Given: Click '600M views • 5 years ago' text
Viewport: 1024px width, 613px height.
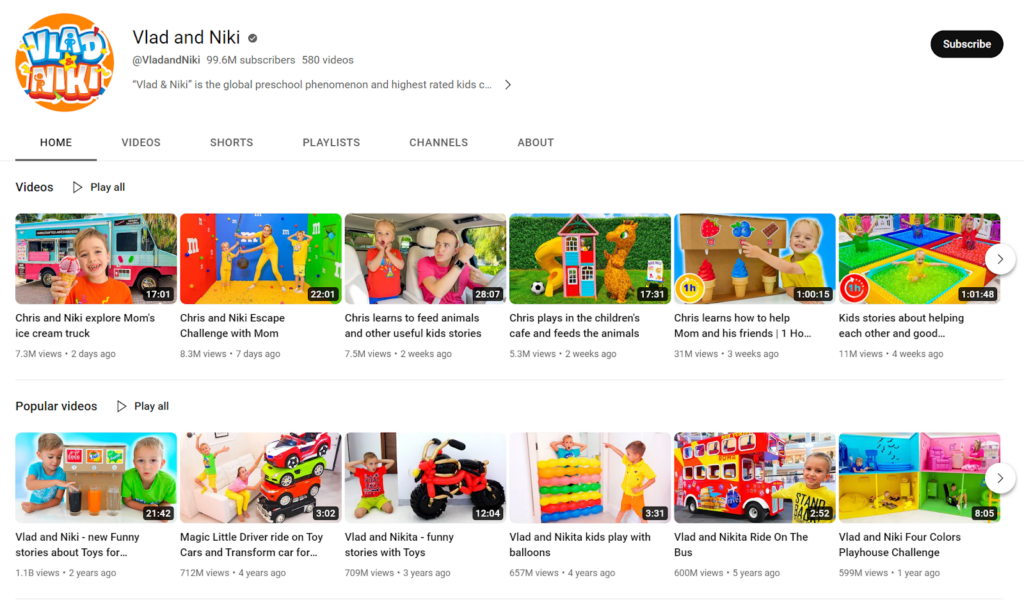Looking at the screenshot, I should (x=727, y=573).
